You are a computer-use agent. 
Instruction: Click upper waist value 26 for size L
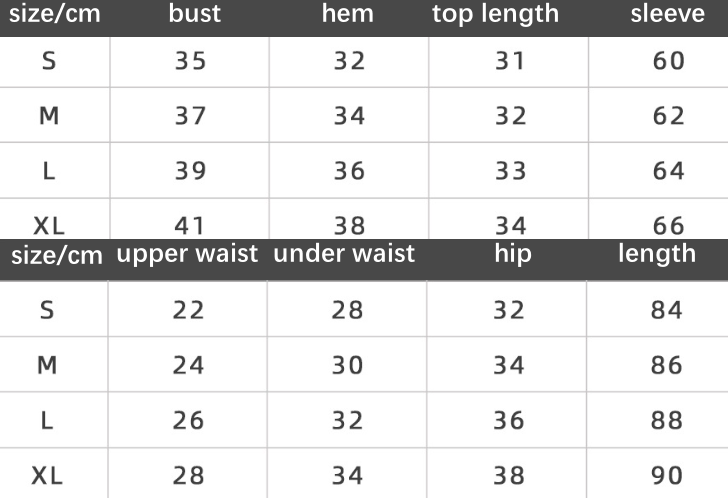188,421
